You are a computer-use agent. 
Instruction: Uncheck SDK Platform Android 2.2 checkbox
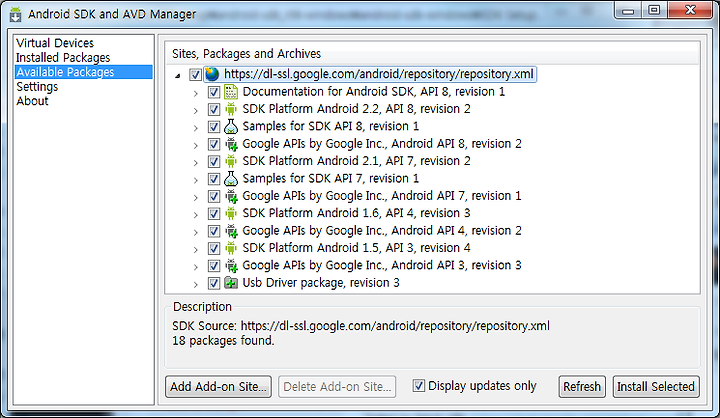coord(214,109)
